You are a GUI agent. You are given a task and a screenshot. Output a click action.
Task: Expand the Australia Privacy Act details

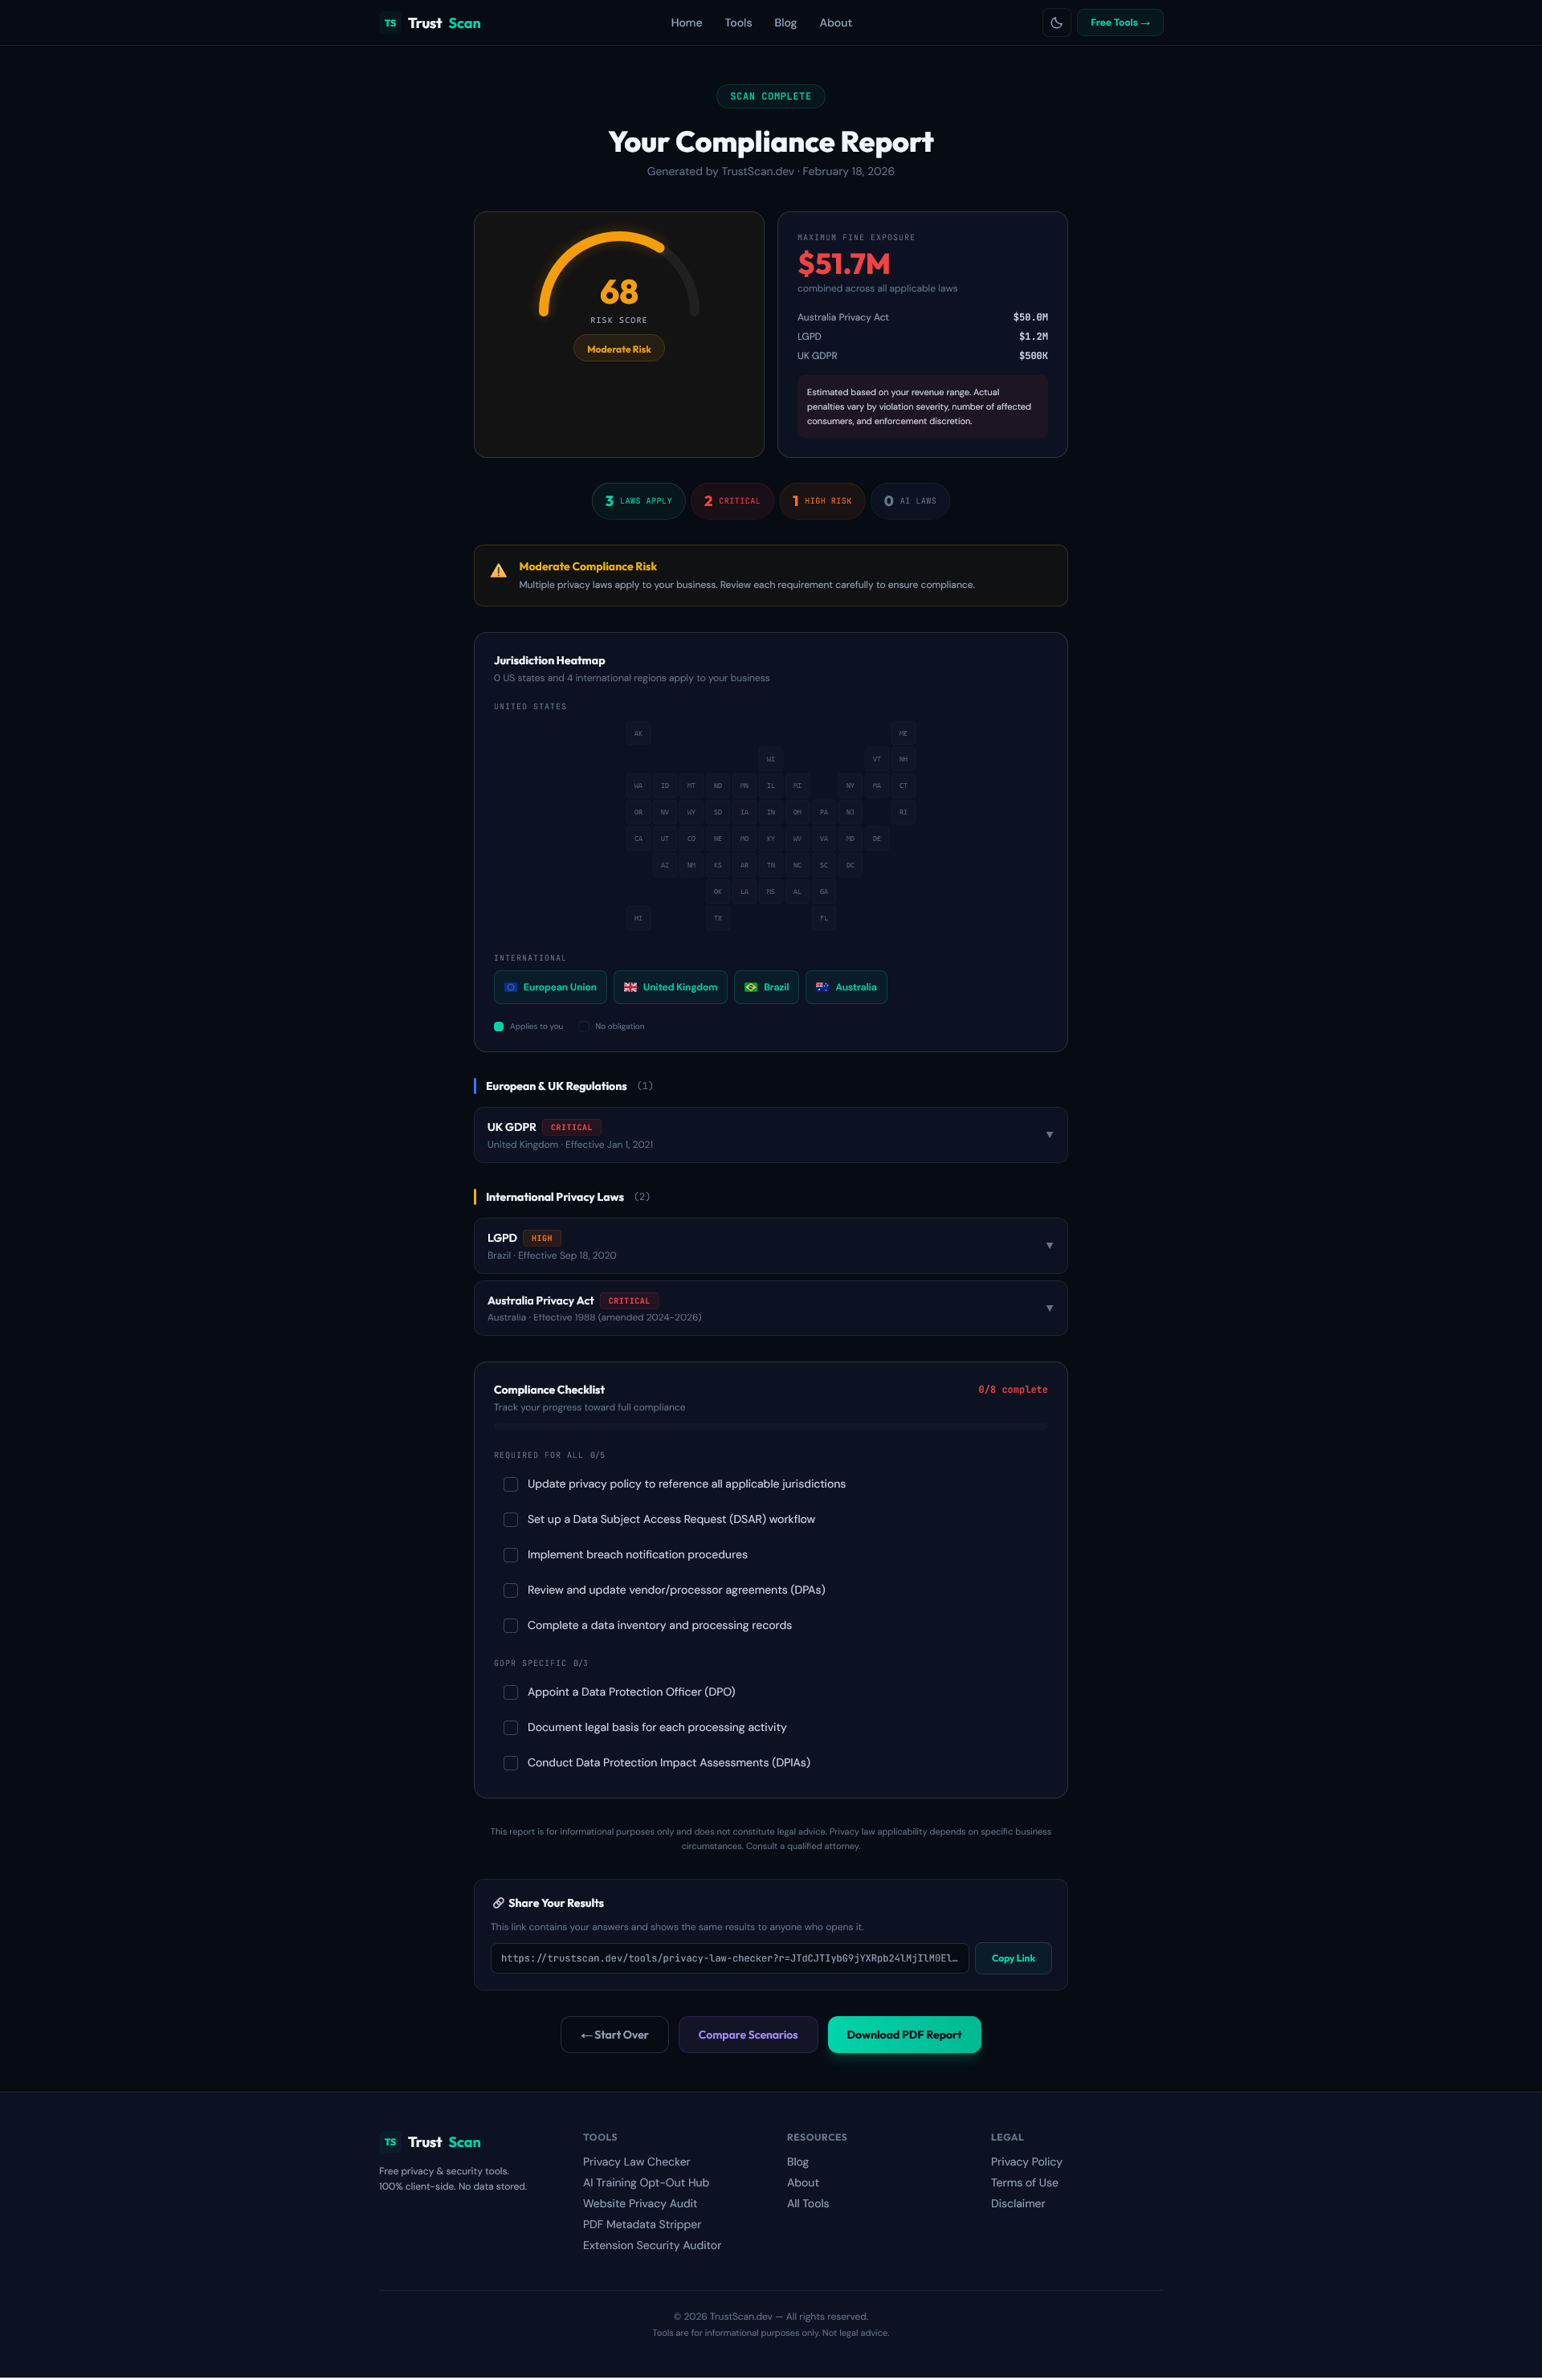[x=1049, y=1307]
